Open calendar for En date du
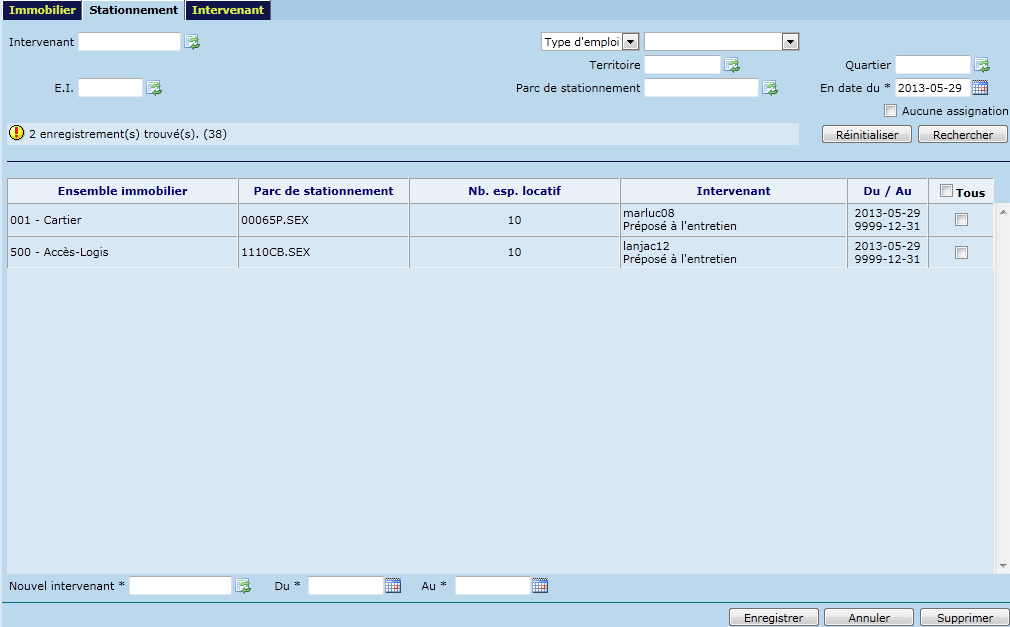 pos(980,88)
